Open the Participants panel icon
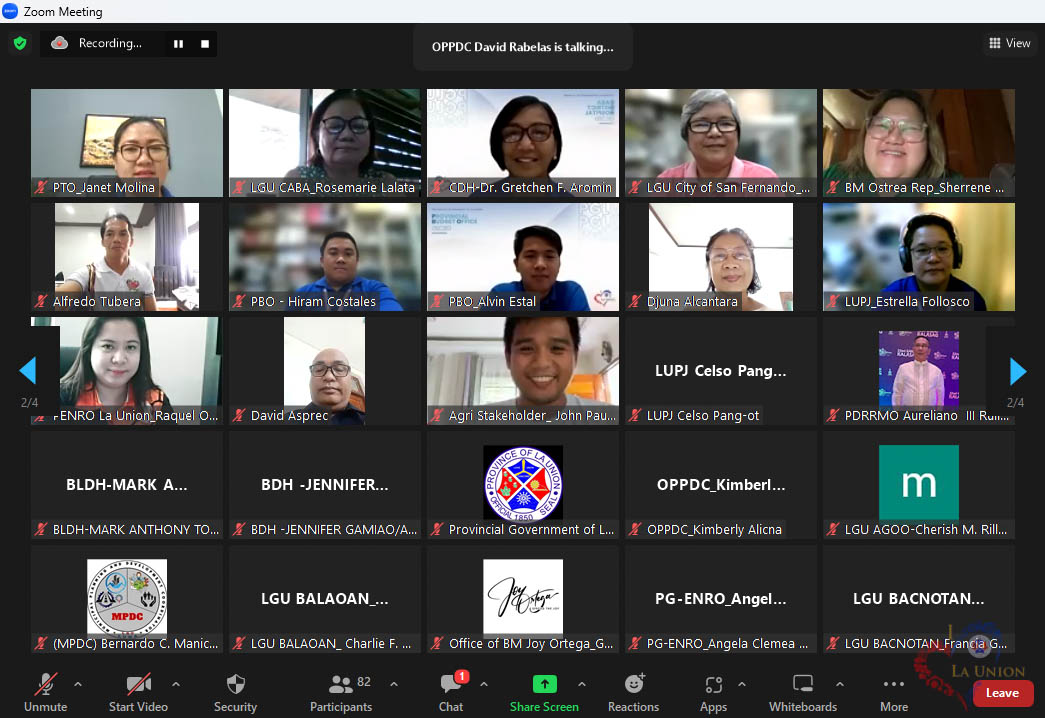The image size is (1045, 718). tap(341, 684)
